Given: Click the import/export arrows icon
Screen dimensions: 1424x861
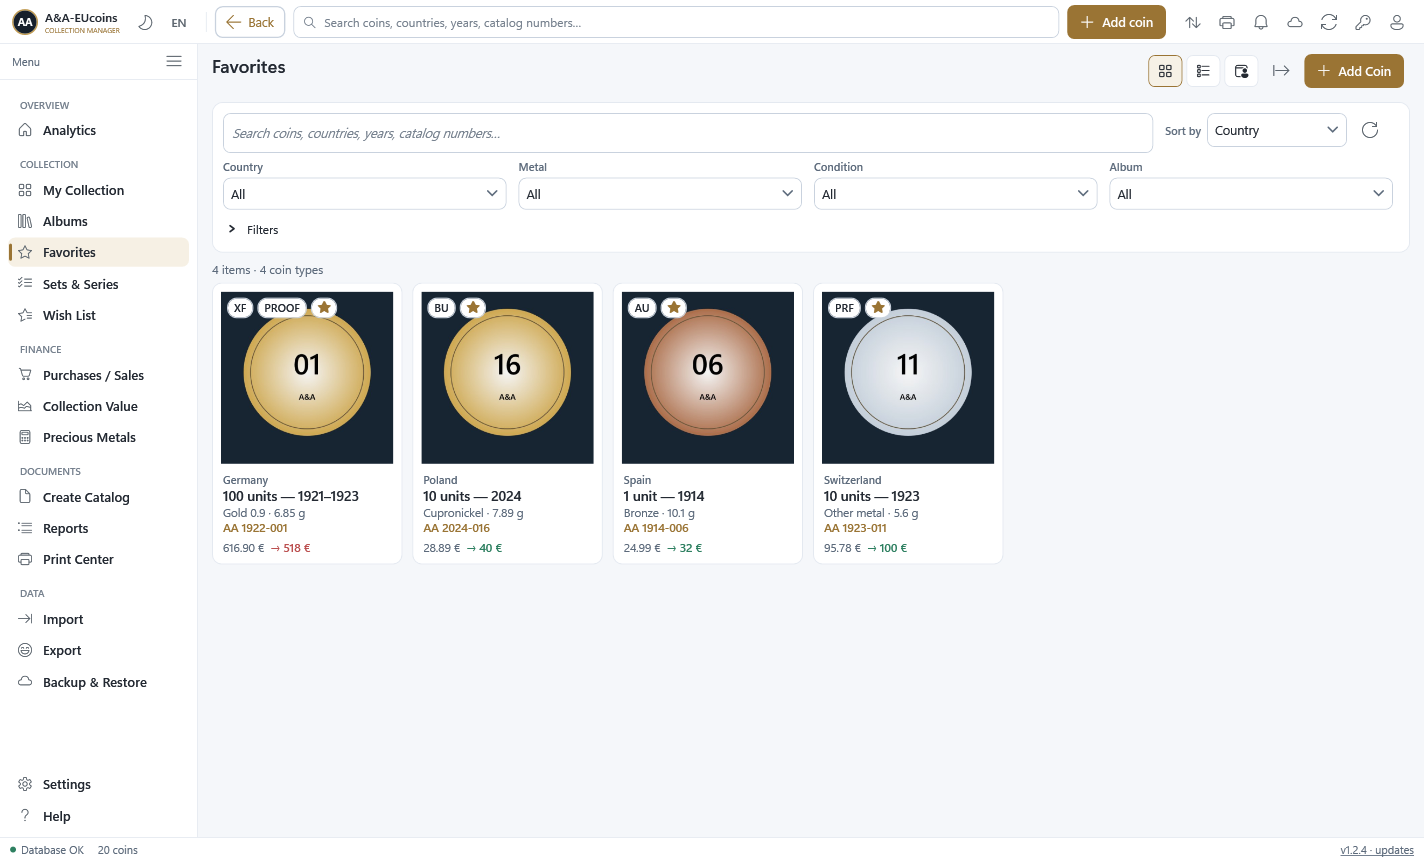Looking at the screenshot, I should [x=1193, y=22].
